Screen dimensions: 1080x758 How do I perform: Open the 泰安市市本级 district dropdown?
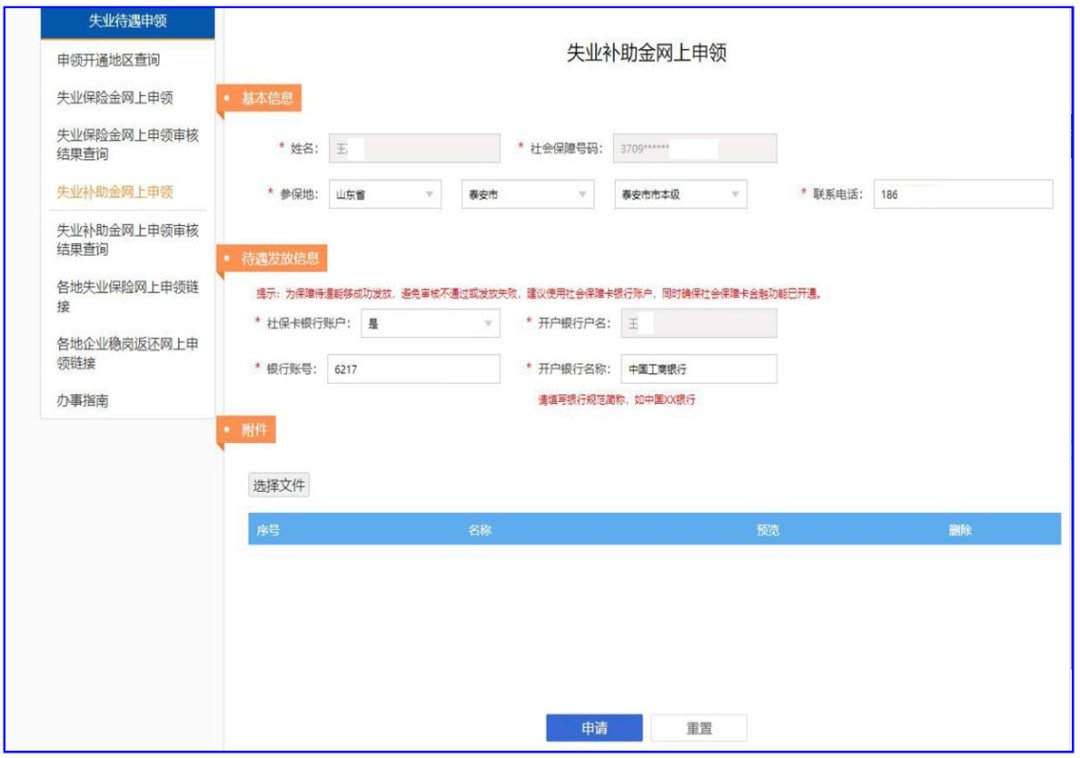(x=680, y=195)
